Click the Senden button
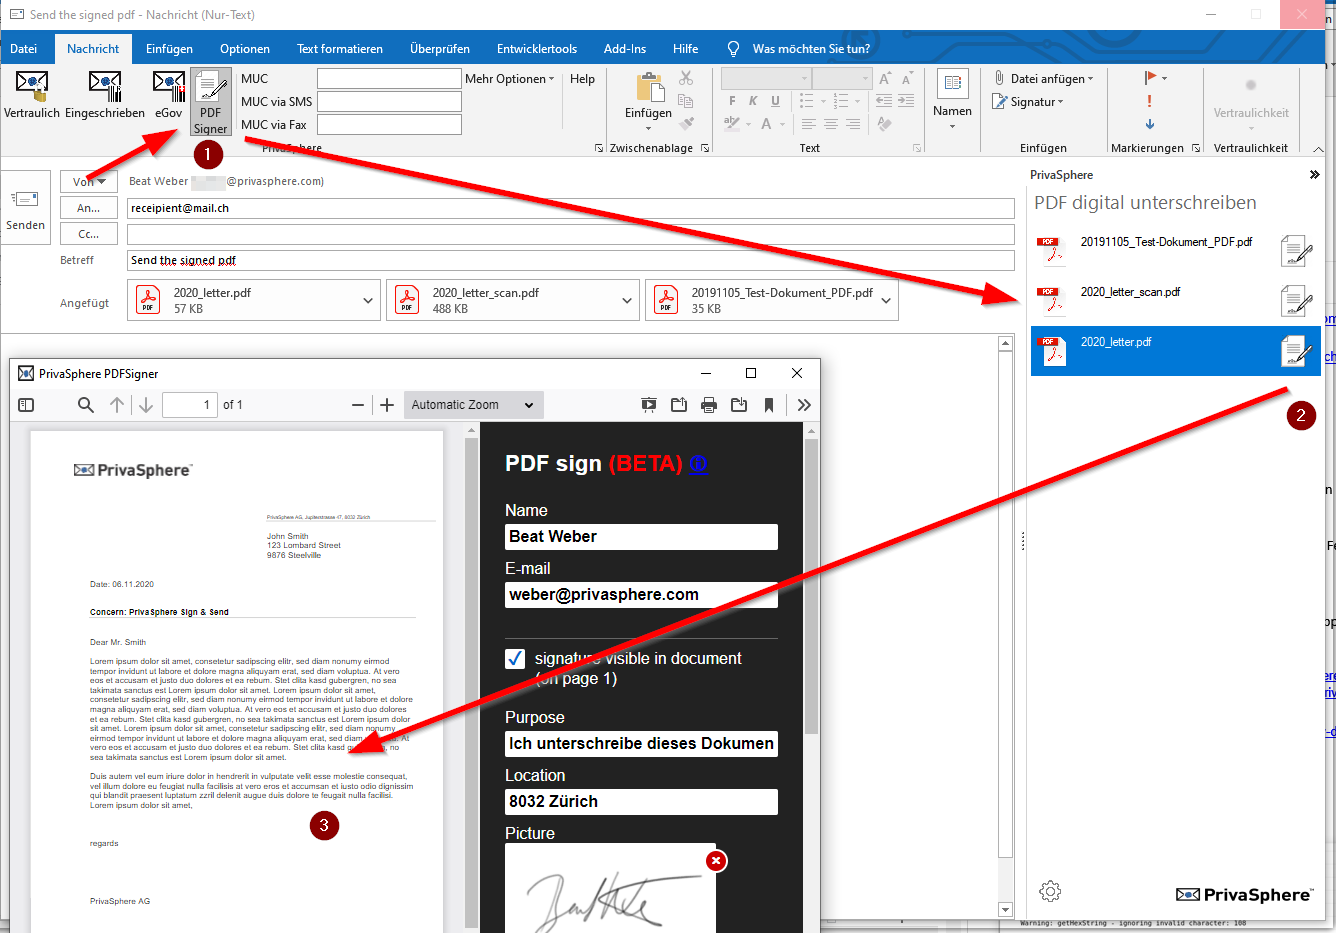 tap(26, 208)
